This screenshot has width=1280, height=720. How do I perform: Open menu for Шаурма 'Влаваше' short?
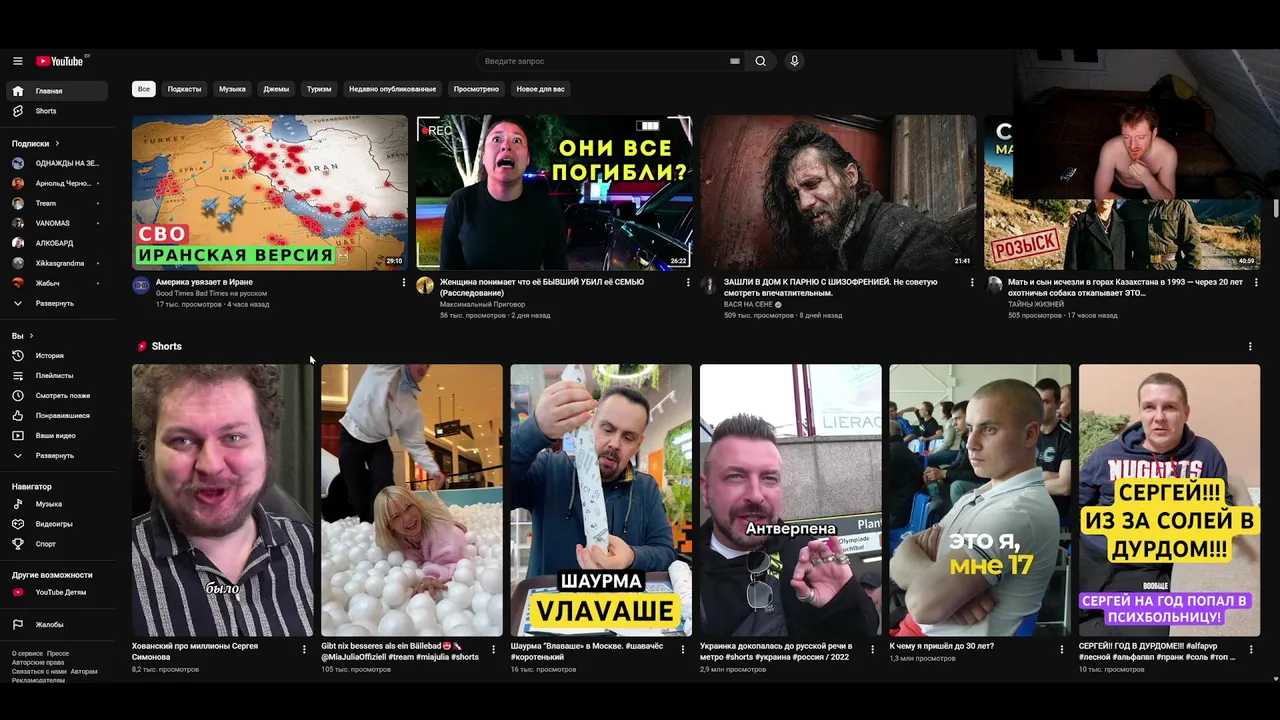pyautogui.click(x=683, y=650)
